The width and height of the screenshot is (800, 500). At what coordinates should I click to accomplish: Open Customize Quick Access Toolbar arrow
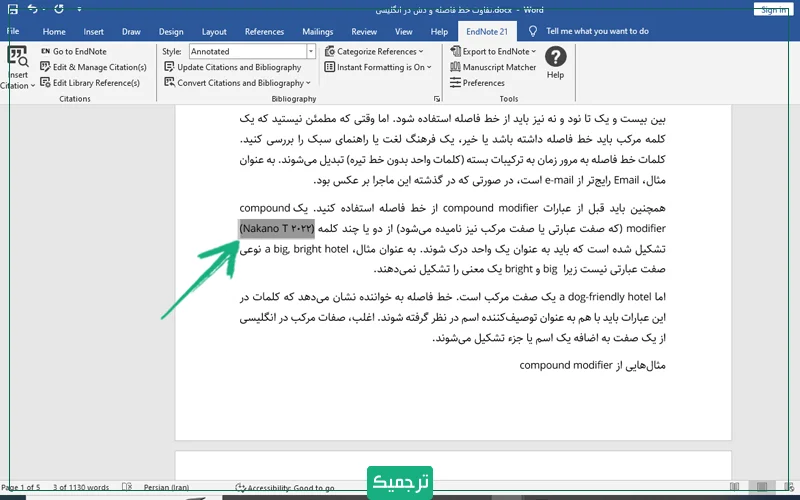(79, 9)
